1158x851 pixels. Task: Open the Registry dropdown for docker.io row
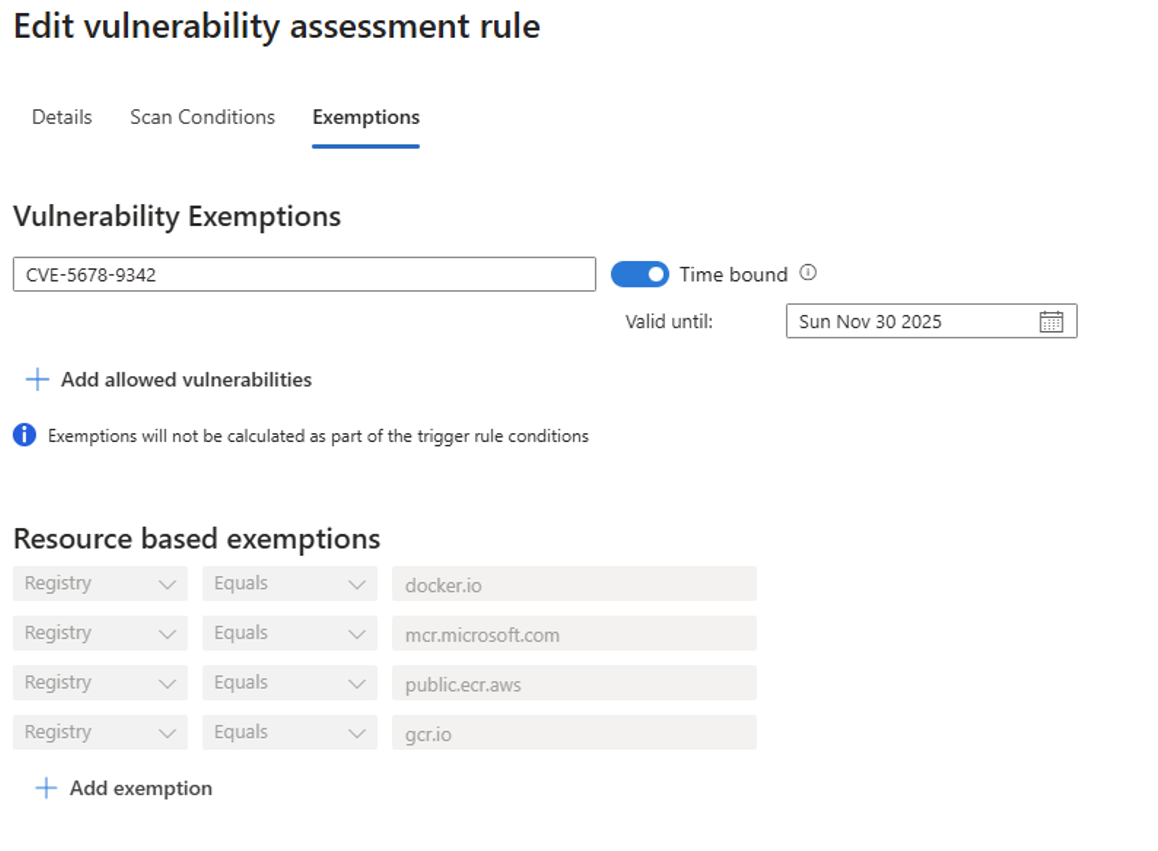[100, 584]
